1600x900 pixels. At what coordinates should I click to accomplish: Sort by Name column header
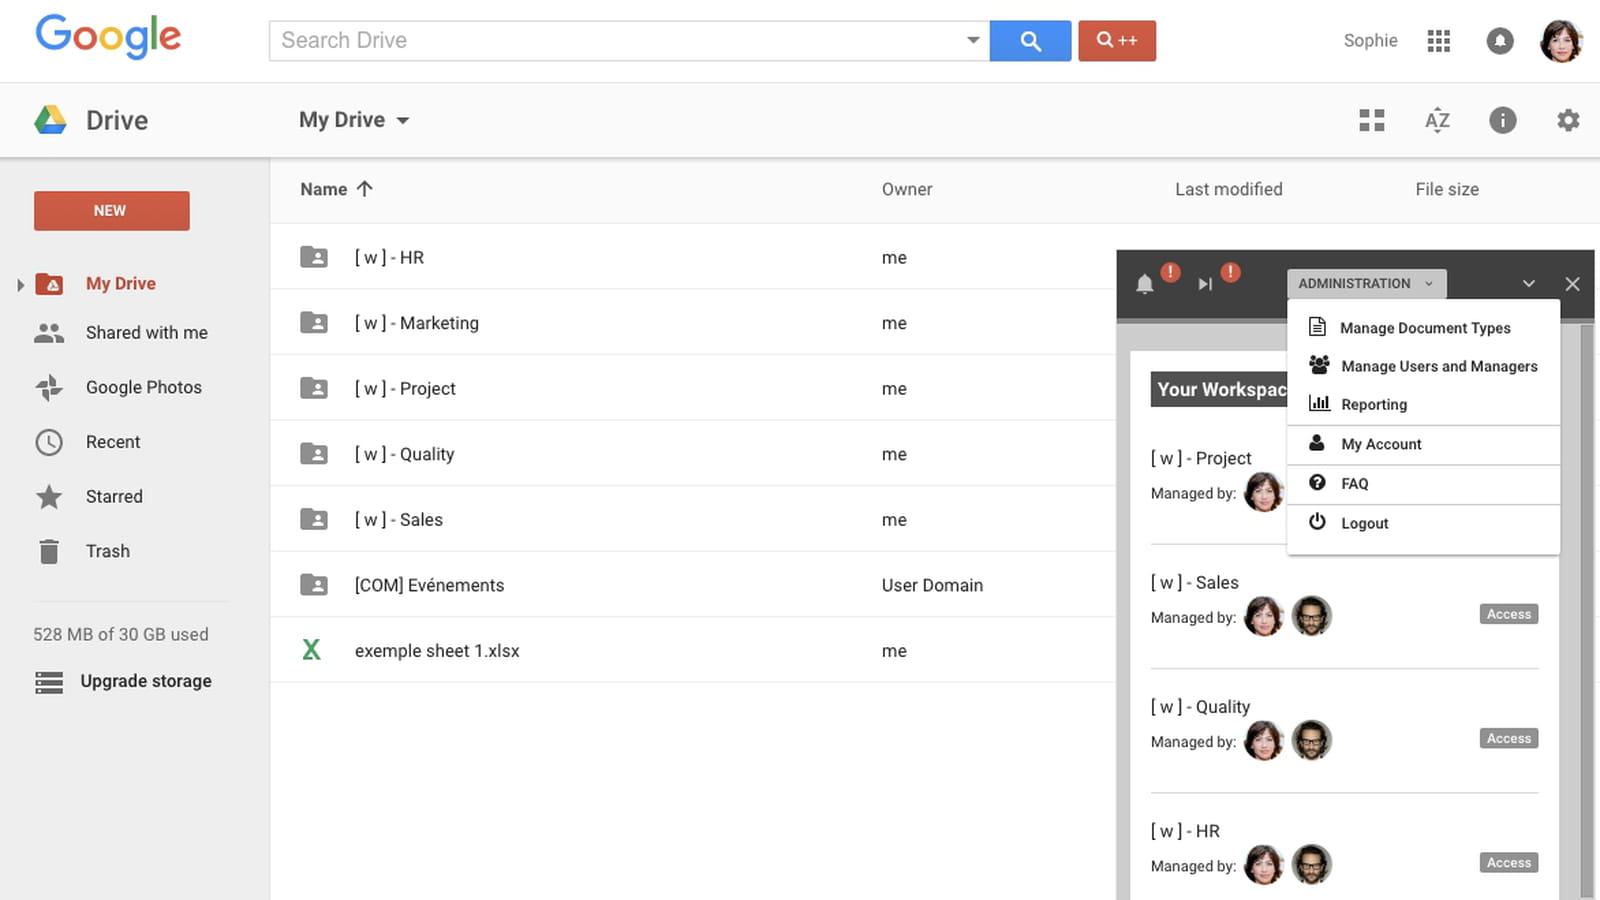point(336,189)
